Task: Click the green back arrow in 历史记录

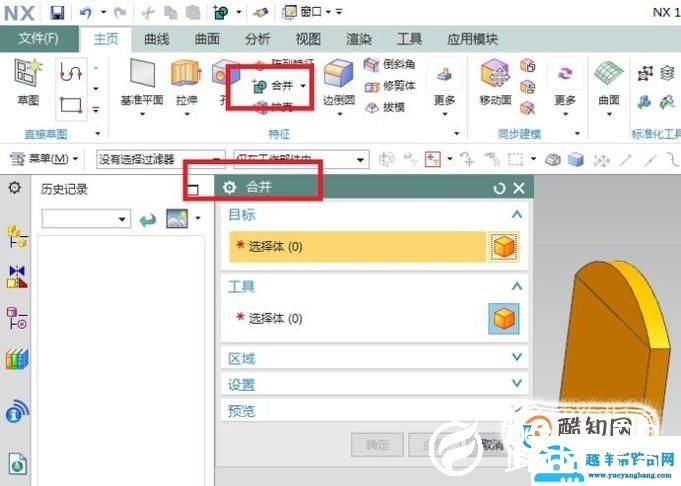Action: [x=148, y=219]
